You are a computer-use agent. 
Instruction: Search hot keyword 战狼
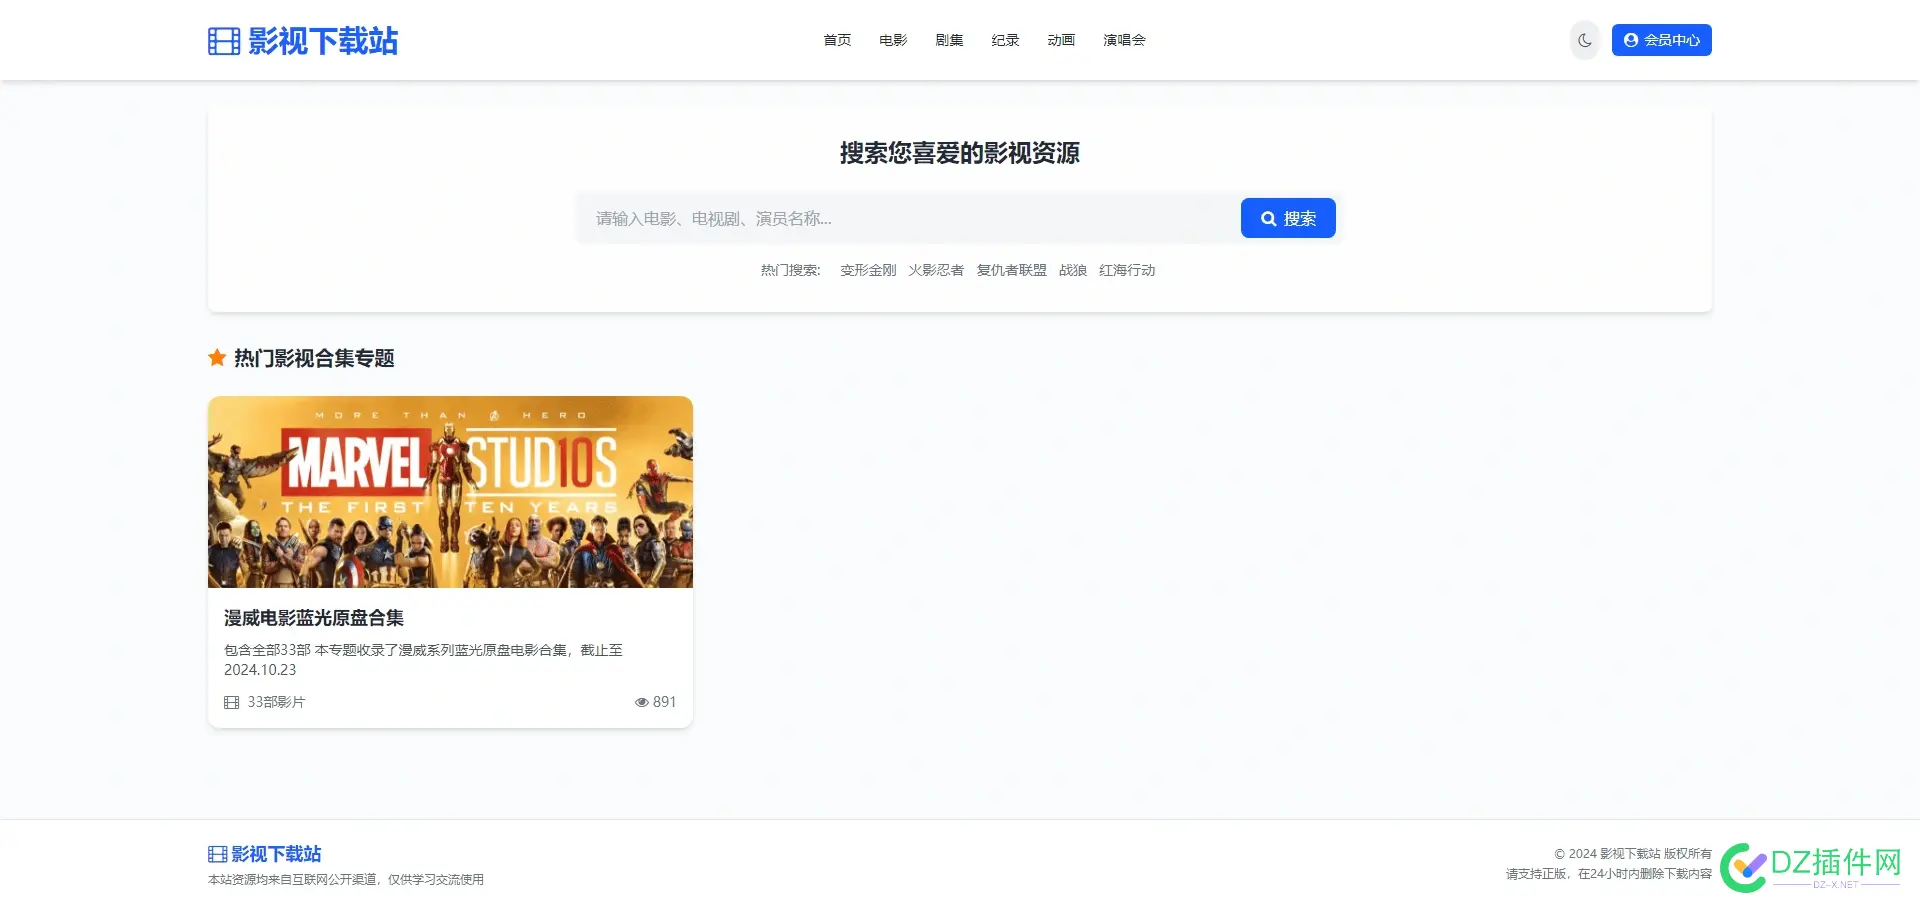[1073, 270]
